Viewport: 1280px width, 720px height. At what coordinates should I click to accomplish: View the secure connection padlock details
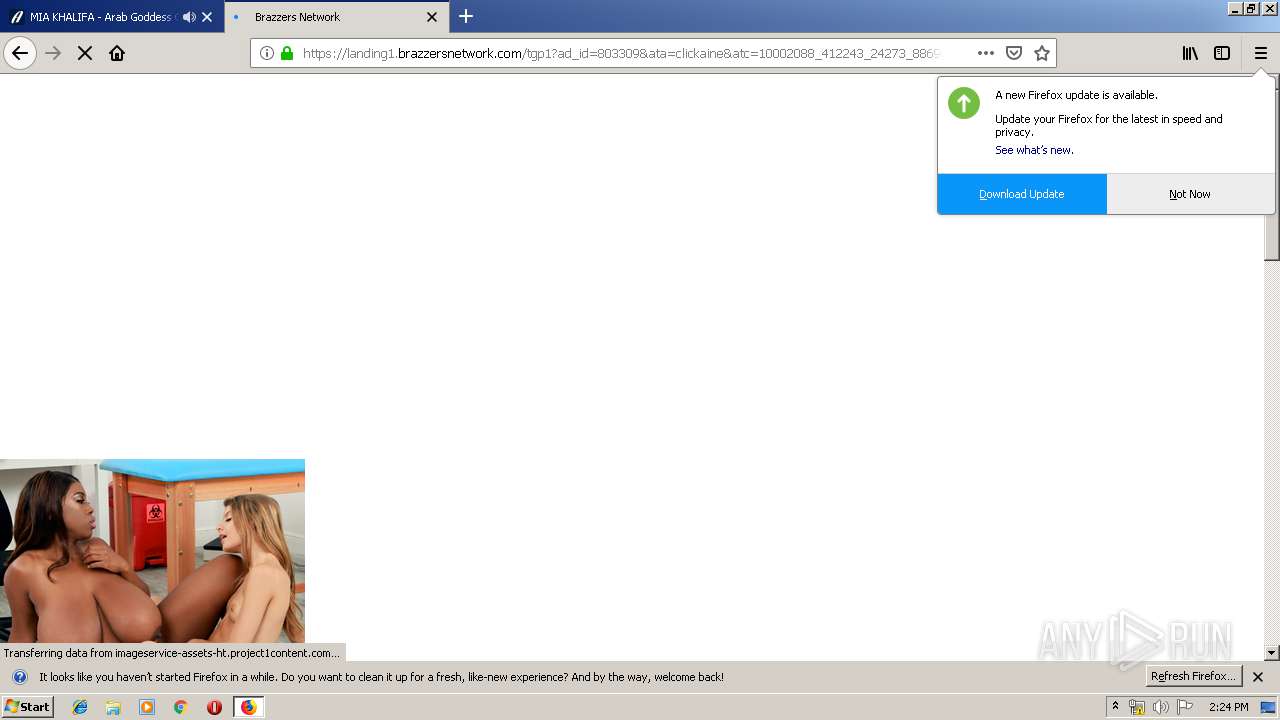coord(287,53)
